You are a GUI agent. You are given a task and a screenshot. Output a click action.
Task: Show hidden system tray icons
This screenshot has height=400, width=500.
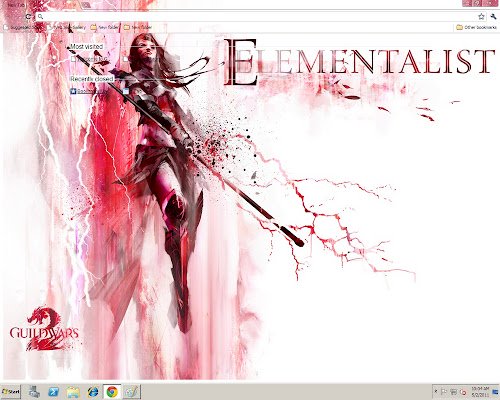[436, 391]
